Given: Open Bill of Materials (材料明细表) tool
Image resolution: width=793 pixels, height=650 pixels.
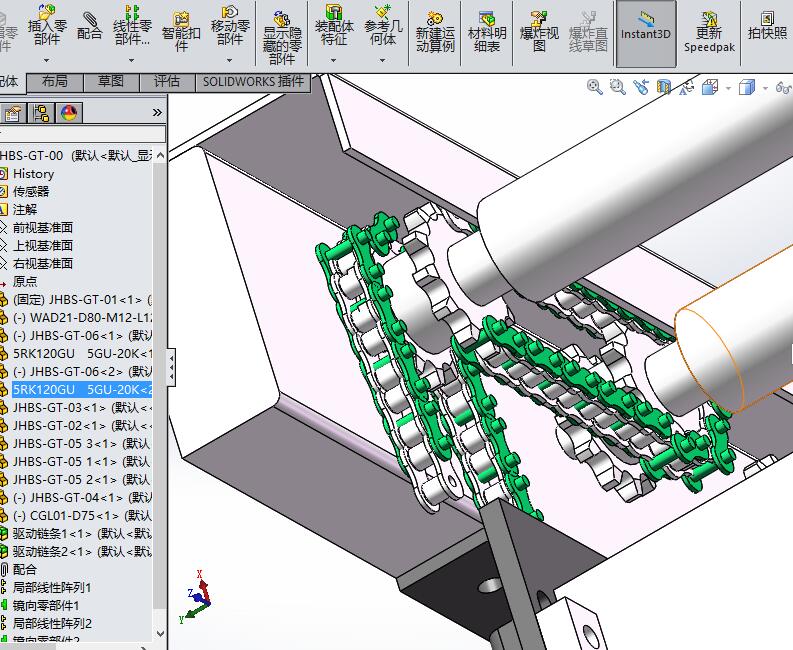Looking at the screenshot, I should click(487, 32).
